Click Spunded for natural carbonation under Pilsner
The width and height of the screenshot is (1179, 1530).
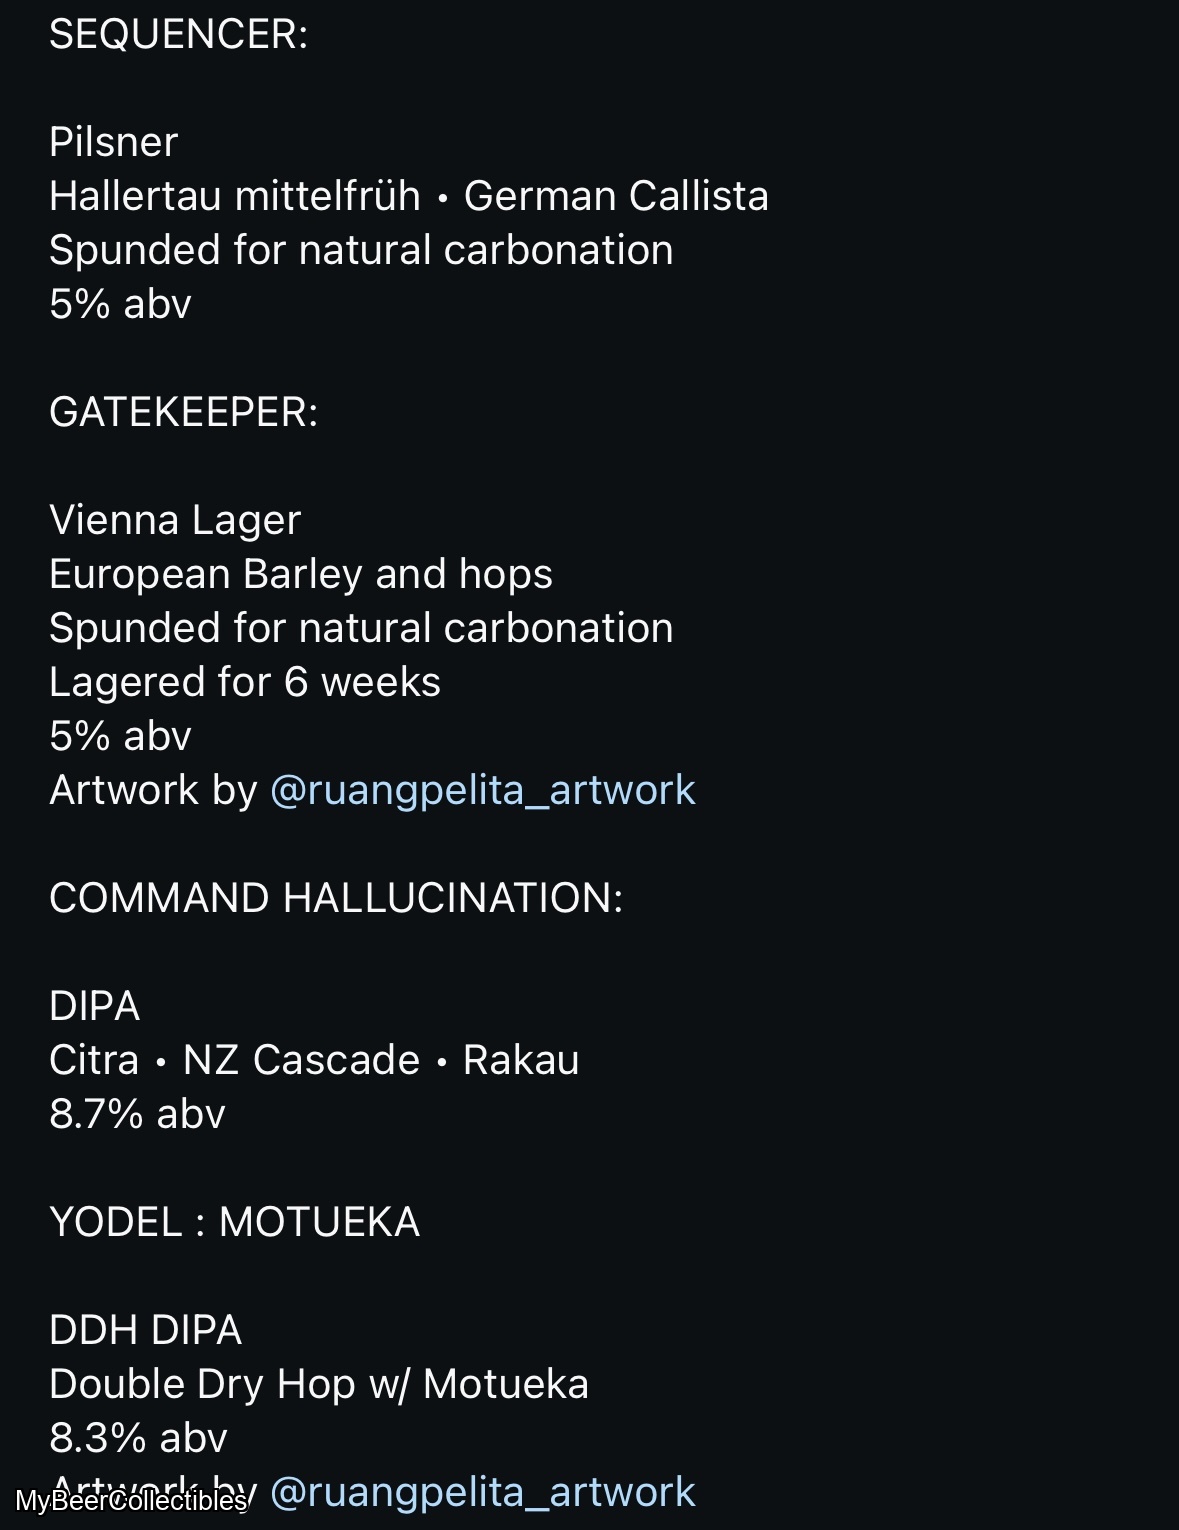[361, 251]
